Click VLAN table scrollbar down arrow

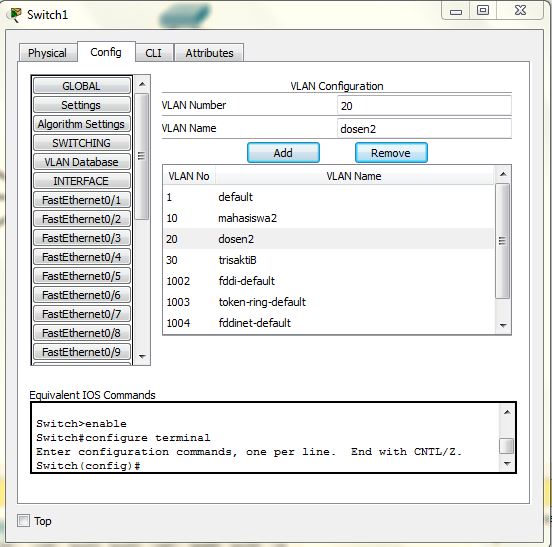(x=503, y=326)
